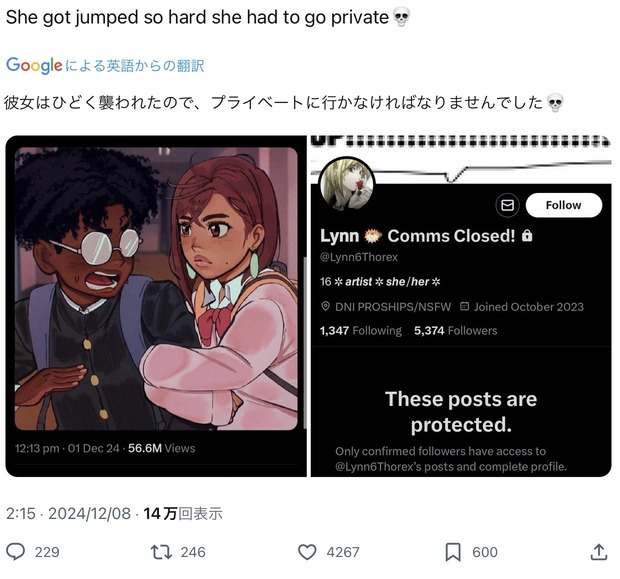Click the location pin icon by DNI PROSHIPS

click(x=325, y=306)
